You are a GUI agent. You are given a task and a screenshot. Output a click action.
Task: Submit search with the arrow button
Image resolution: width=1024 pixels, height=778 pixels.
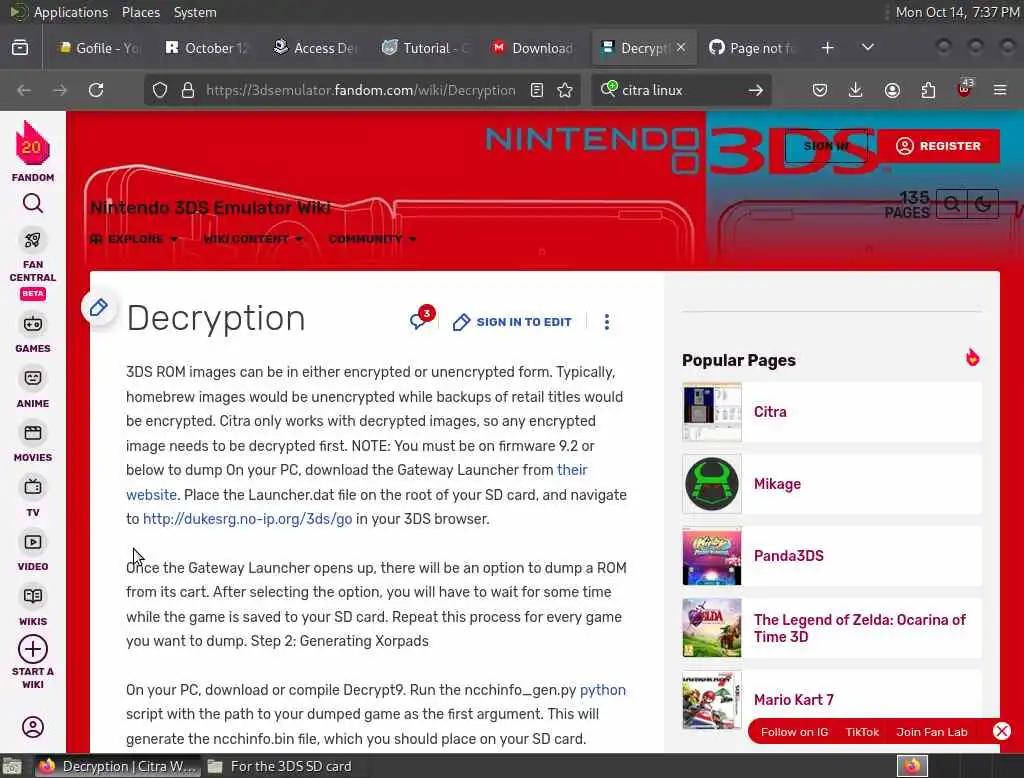click(x=756, y=90)
